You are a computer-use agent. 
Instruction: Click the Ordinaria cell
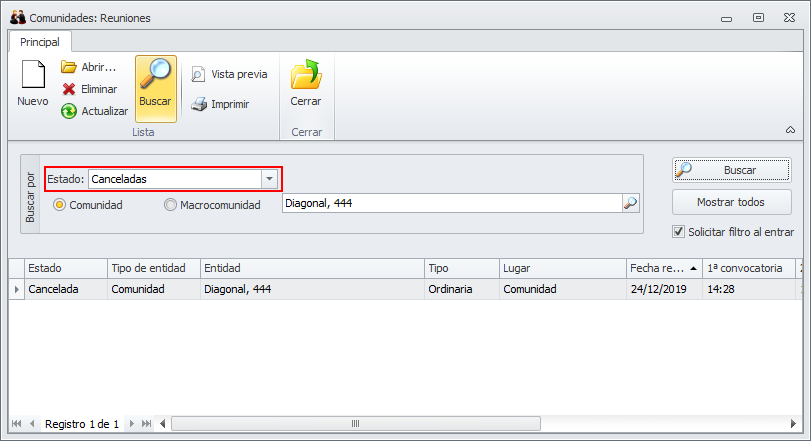tap(461, 289)
